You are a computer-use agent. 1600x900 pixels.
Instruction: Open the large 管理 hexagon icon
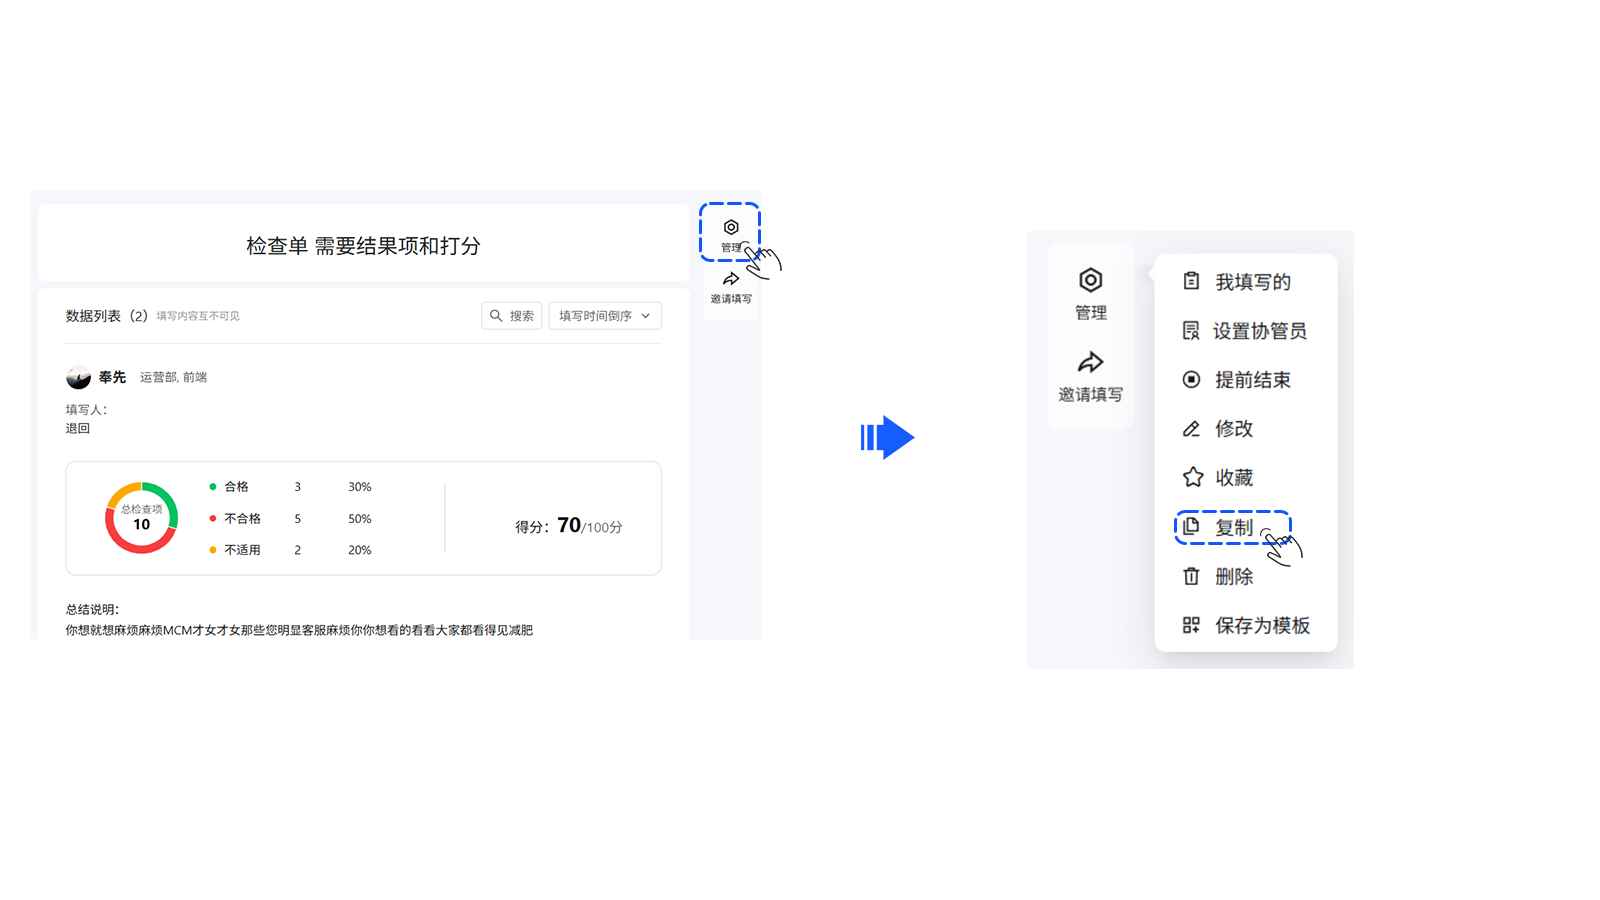(x=1090, y=280)
